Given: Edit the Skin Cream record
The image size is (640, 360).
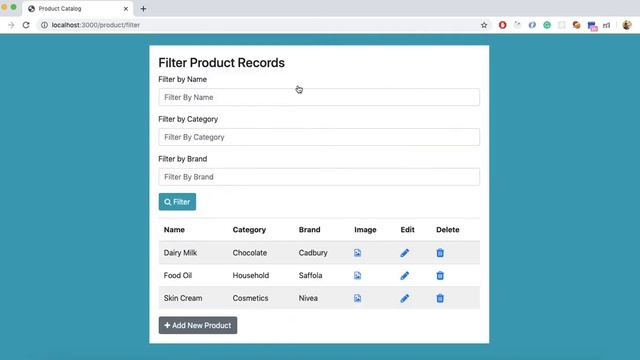Looking at the screenshot, I should click(404, 298).
